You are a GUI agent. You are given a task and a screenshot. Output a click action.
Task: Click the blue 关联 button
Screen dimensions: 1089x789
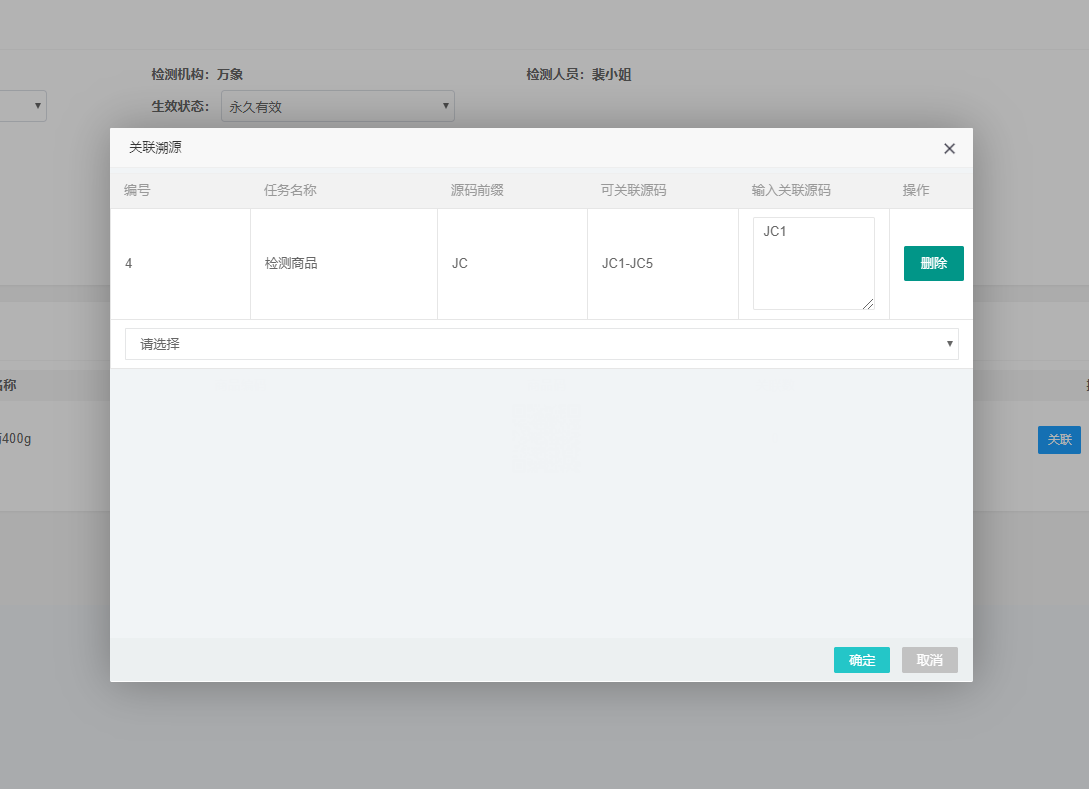(x=1058, y=440)
